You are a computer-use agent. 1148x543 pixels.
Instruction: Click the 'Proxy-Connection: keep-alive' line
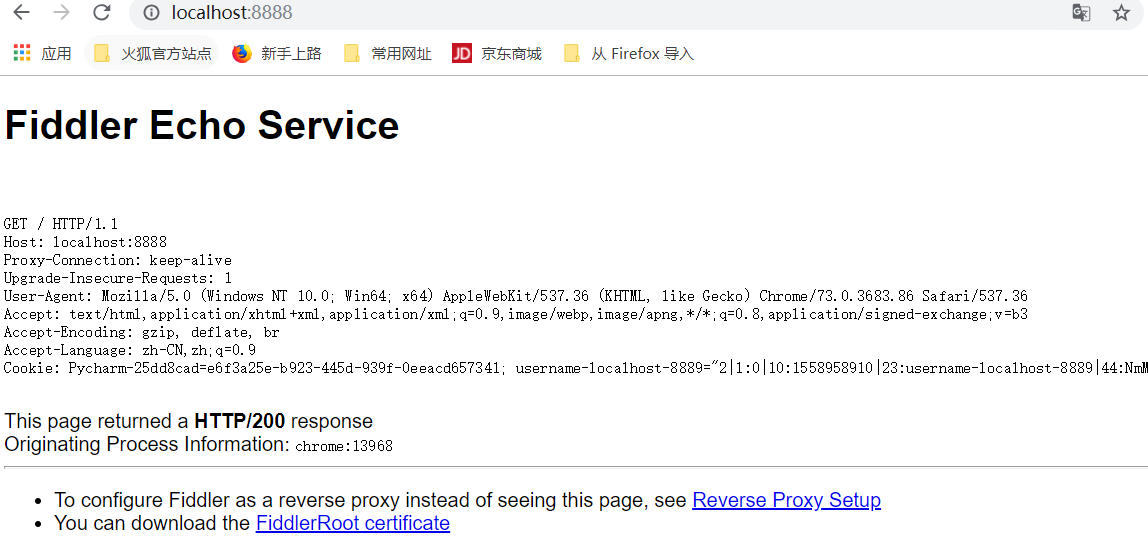point(118,260)
